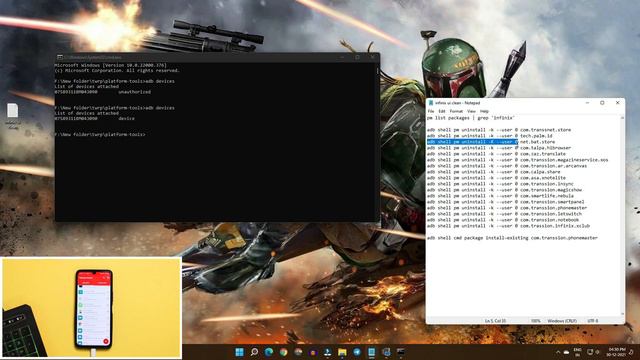Click Notepad status bar 'Windows (CRLF)'
This screenshot has height=360, width=640.
coord(562,321)
